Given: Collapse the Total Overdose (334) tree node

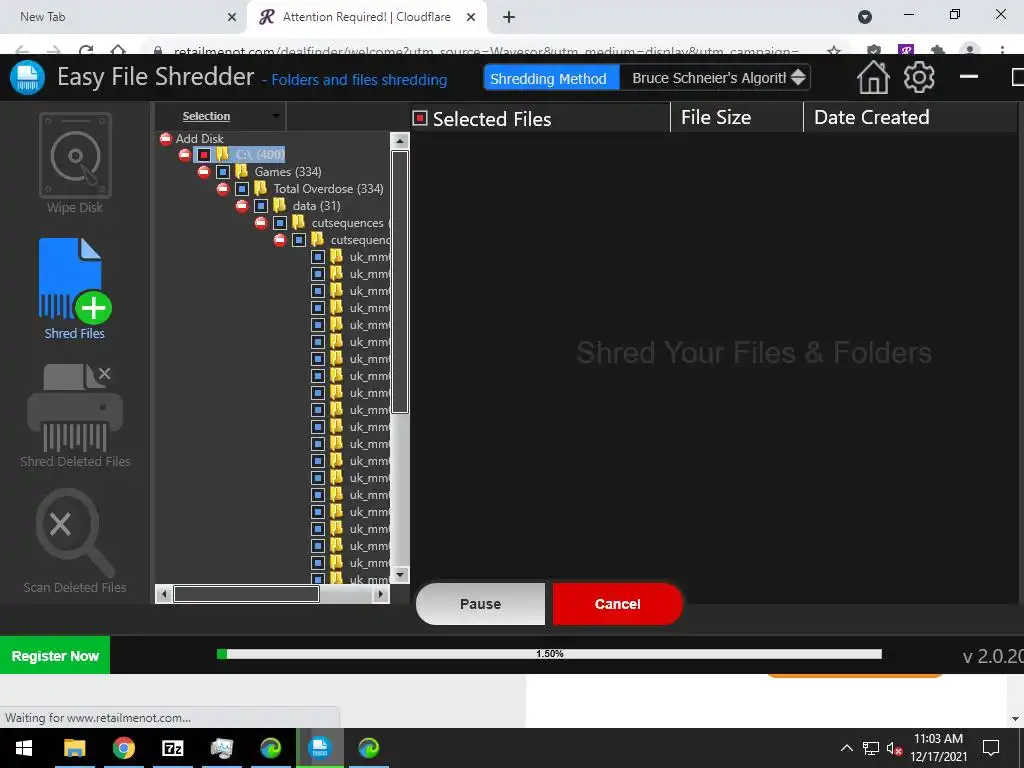Looking at the screenshot, I should (x=223, y=189).
